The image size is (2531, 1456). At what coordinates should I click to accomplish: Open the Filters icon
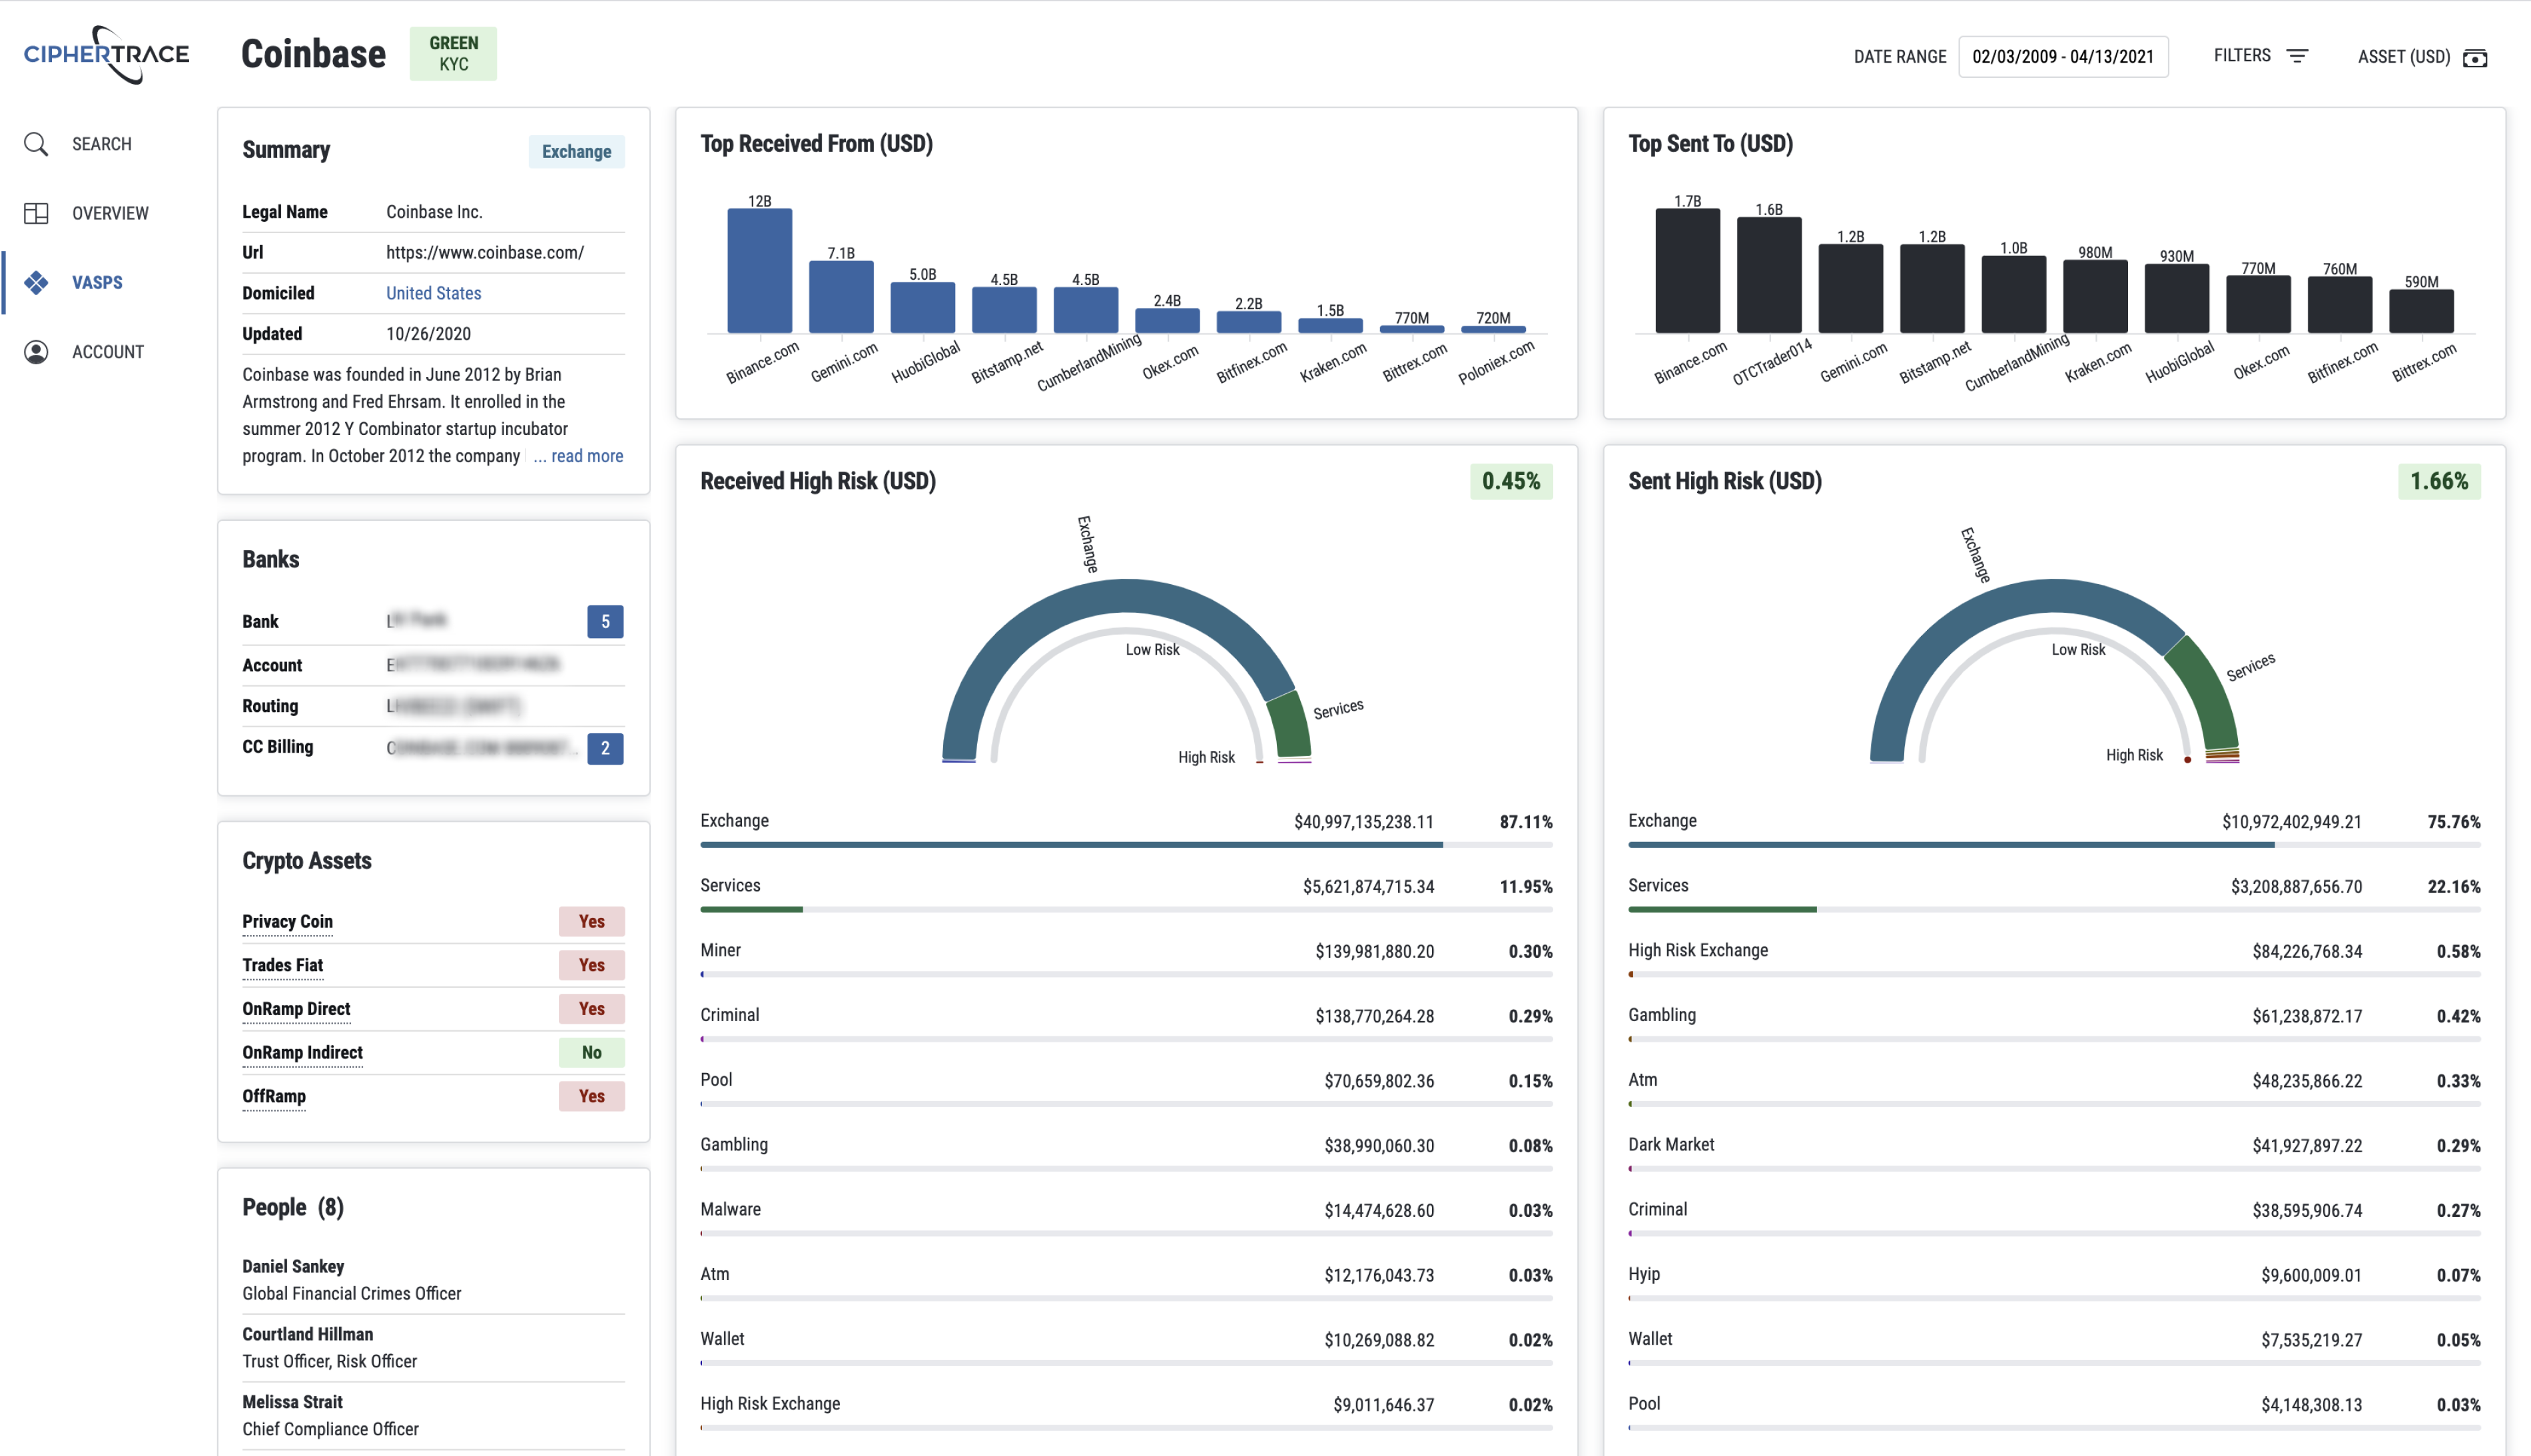(2298, 56)
